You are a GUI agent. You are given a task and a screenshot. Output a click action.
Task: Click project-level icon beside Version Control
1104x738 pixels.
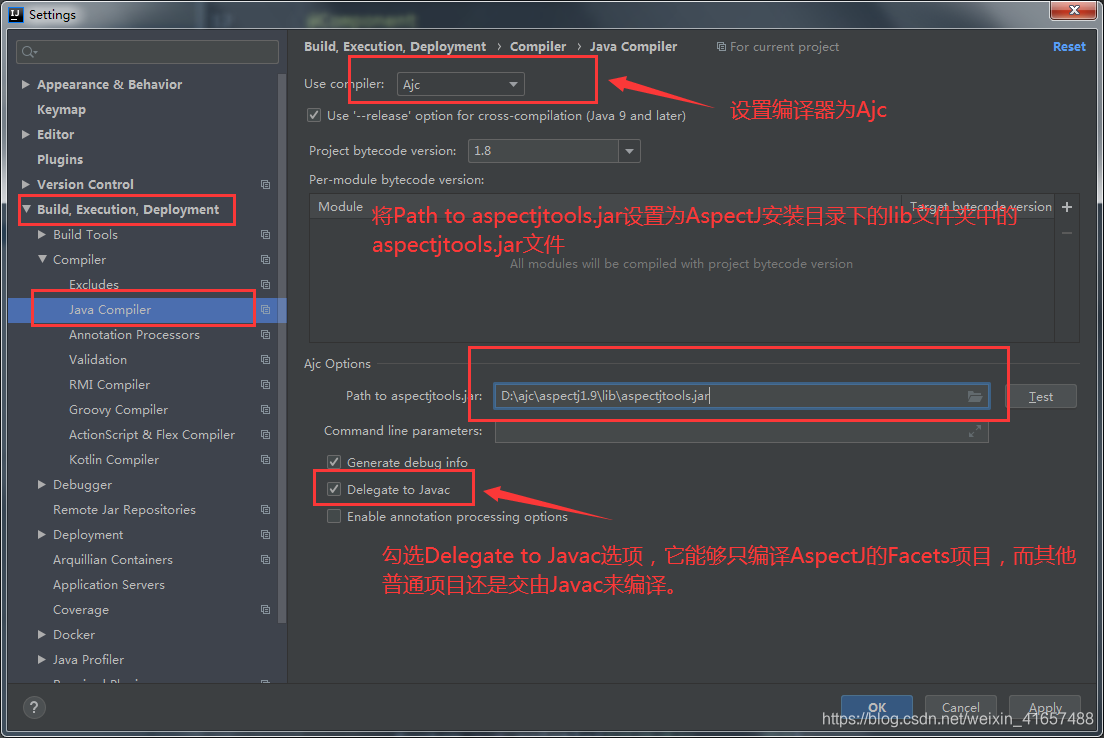265,184
